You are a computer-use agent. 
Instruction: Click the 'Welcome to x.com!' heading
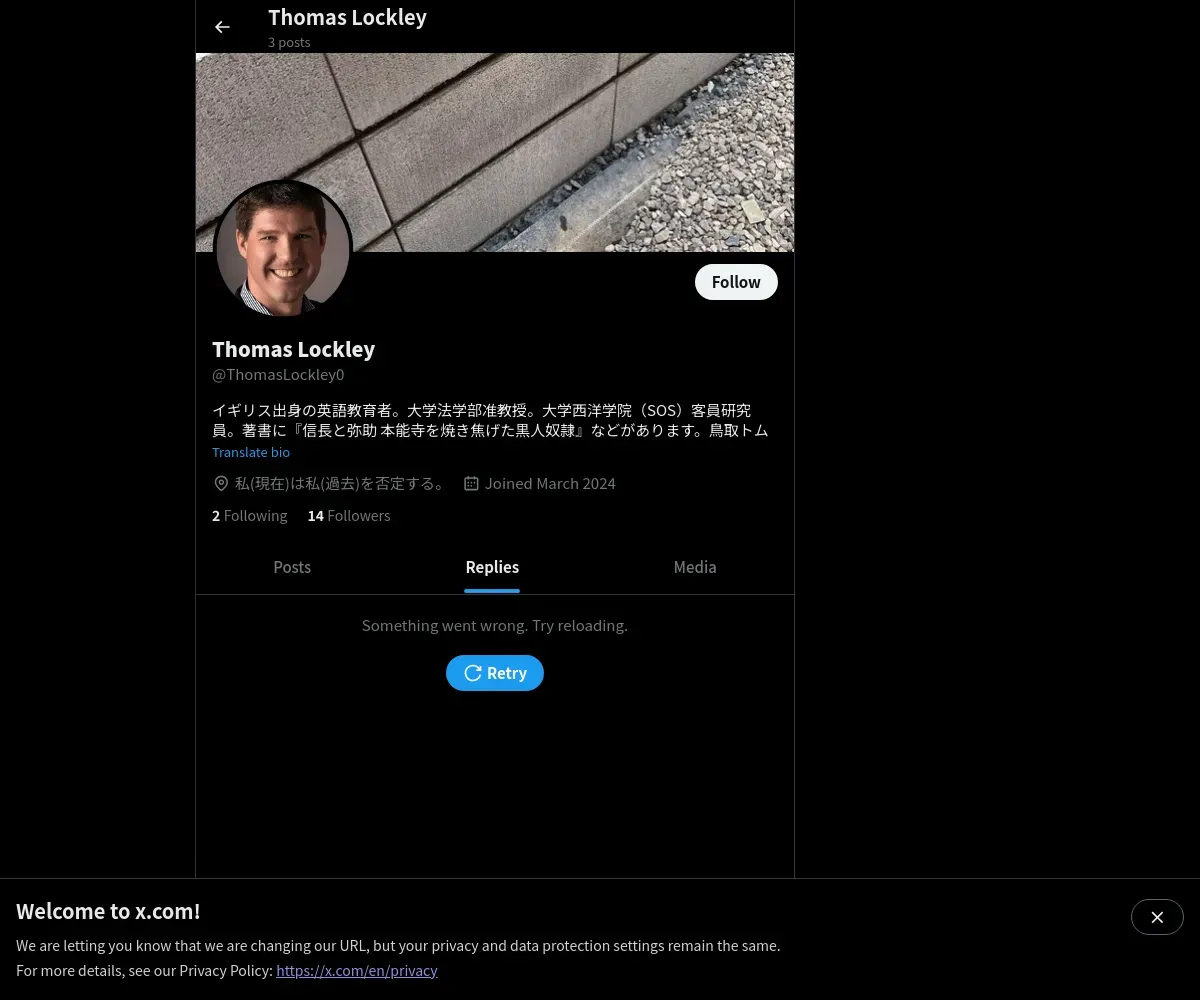[x=108, y=911]
